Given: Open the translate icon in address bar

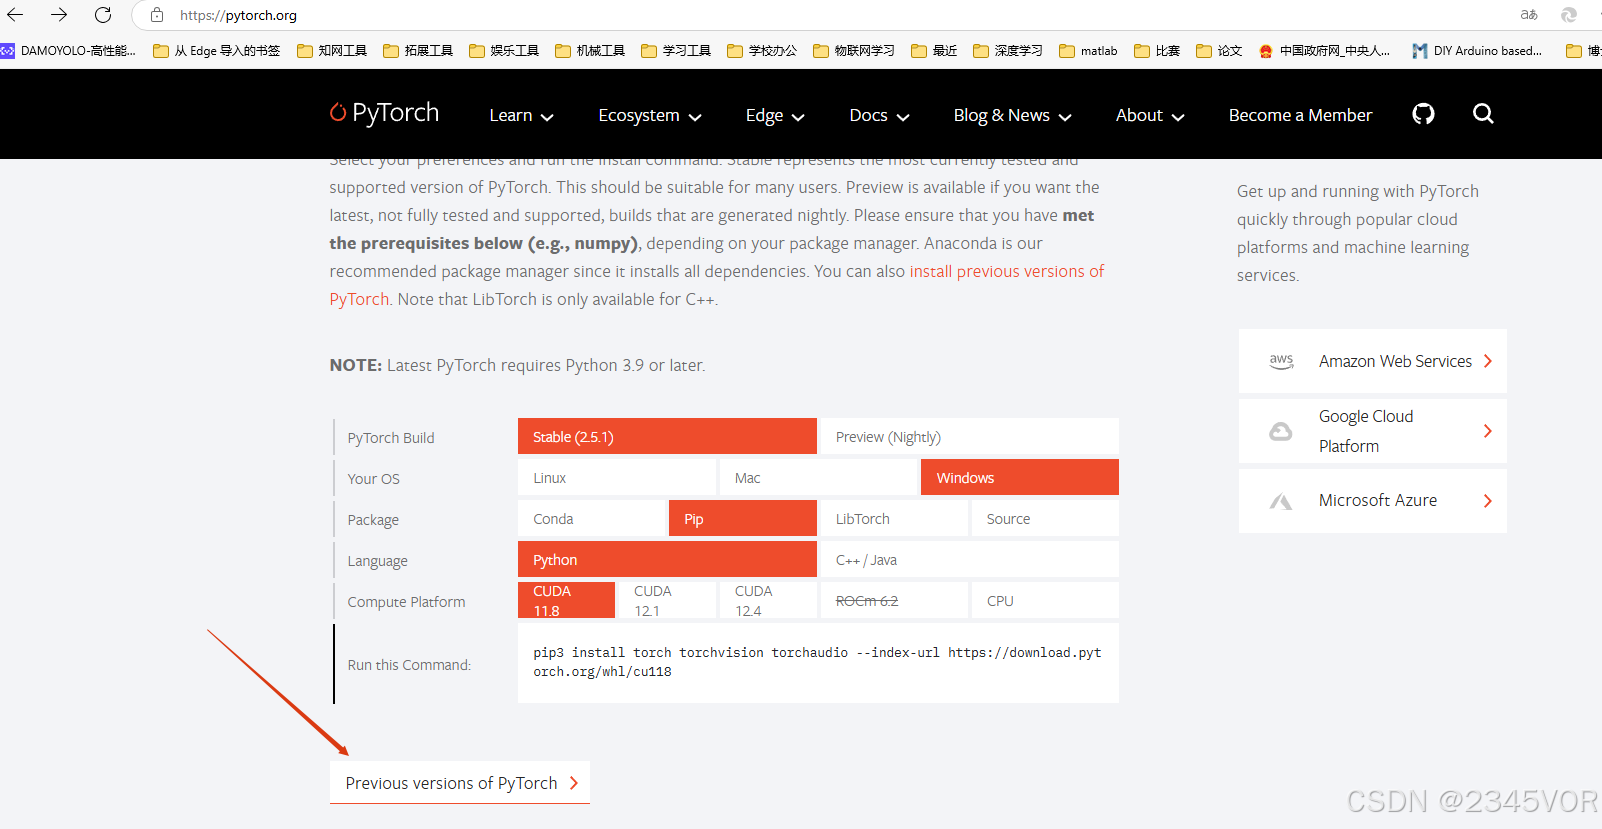Looking at the screenshot, I should (x=1529, y=15).
